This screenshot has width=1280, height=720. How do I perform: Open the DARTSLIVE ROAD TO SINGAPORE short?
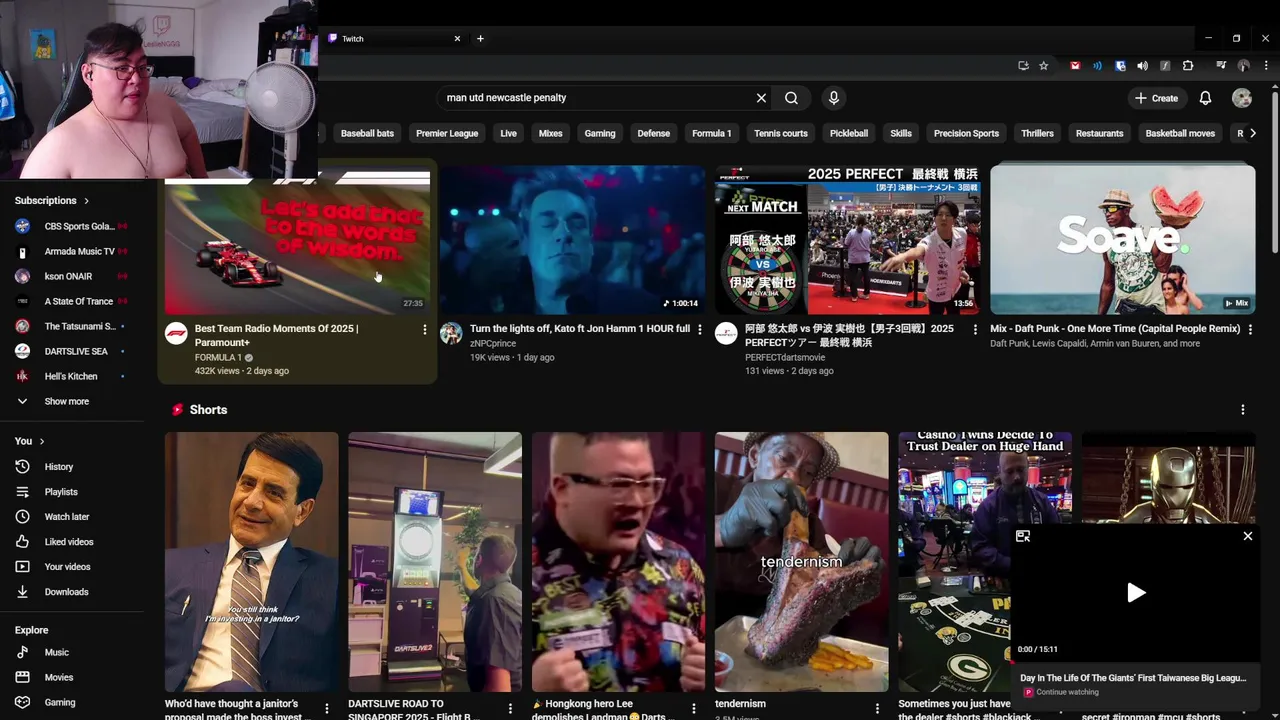point(435,562)
